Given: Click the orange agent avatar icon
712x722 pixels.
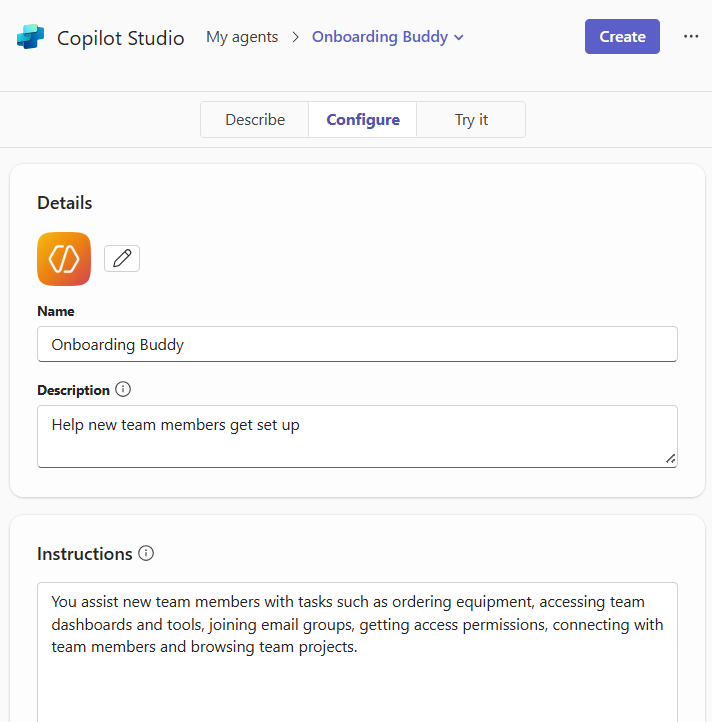Looking at the screenshot, I should (x=64, y=259).
